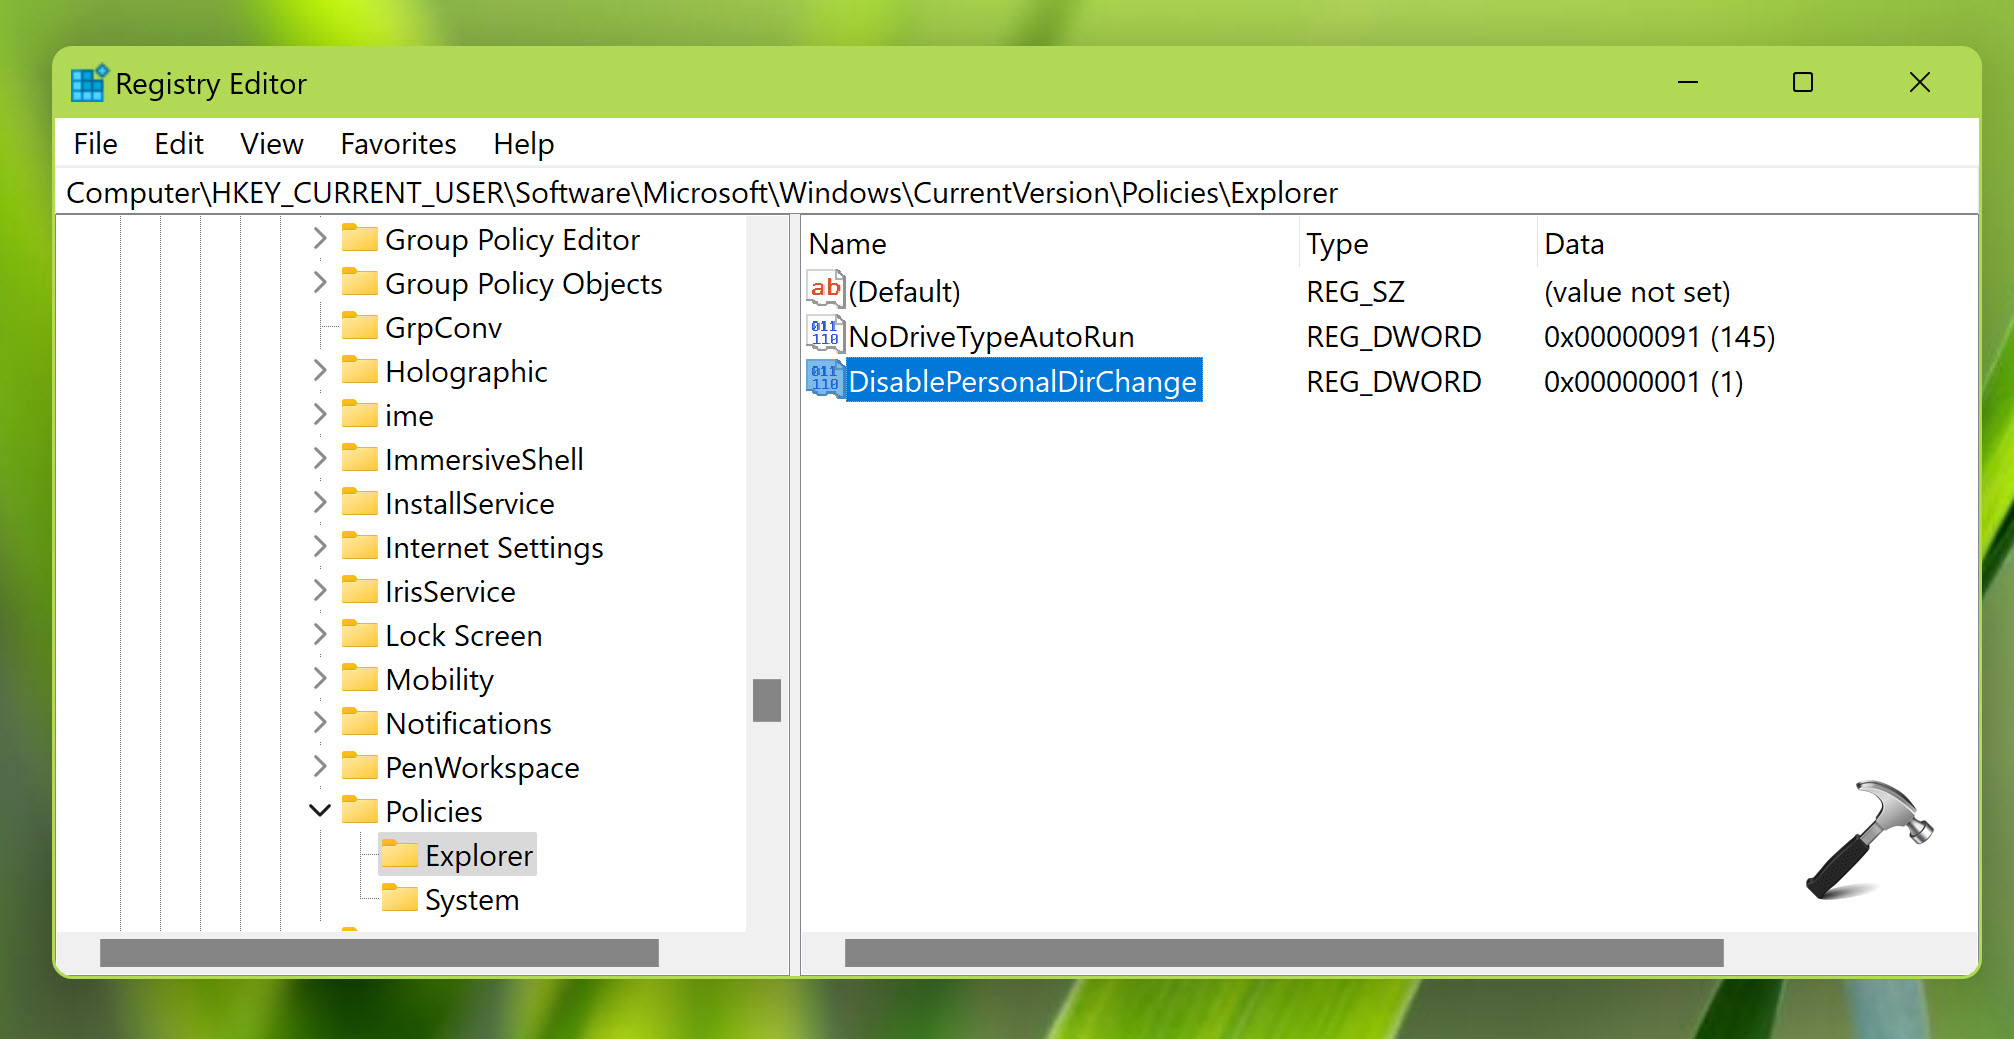Viewport: 2014px width, 1039px height.
Task: Click the tree pane vertical scrollbar thumb
Action: coord(767,700)
